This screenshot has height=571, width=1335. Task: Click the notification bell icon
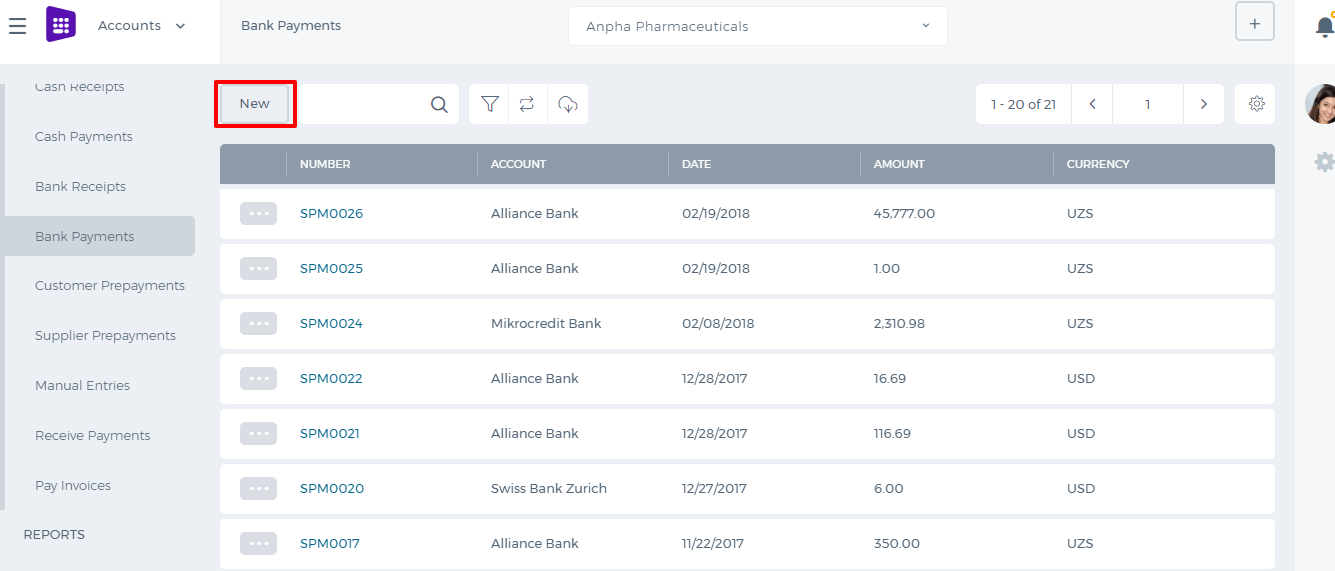[1325, 27]
